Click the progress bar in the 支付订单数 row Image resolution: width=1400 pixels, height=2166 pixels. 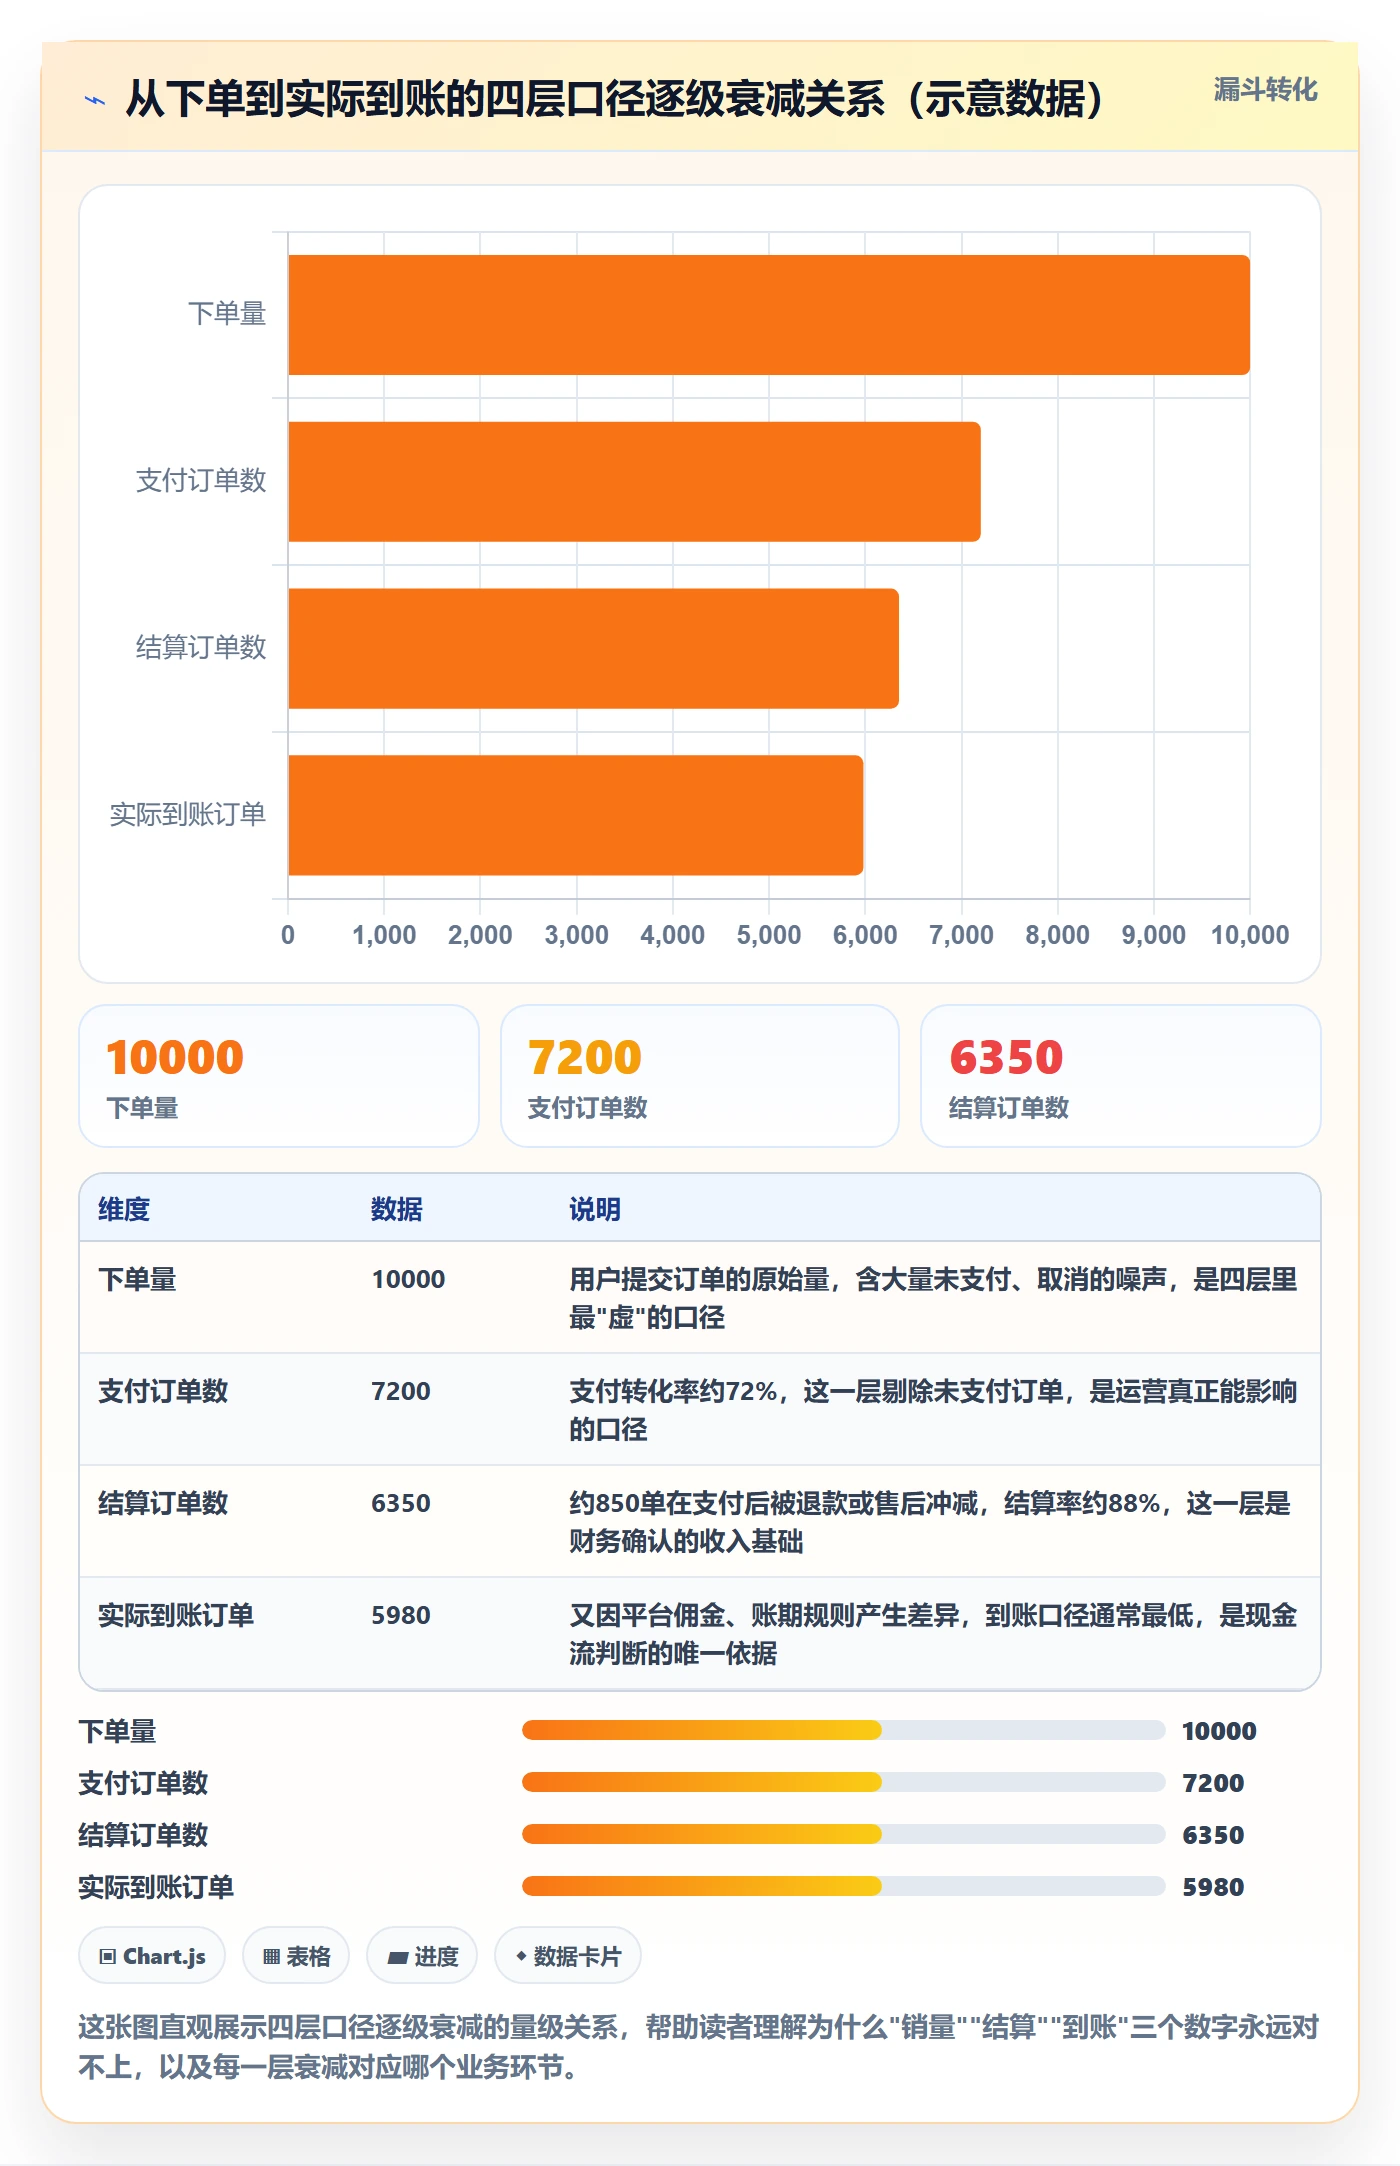(x=843, y=1782)
